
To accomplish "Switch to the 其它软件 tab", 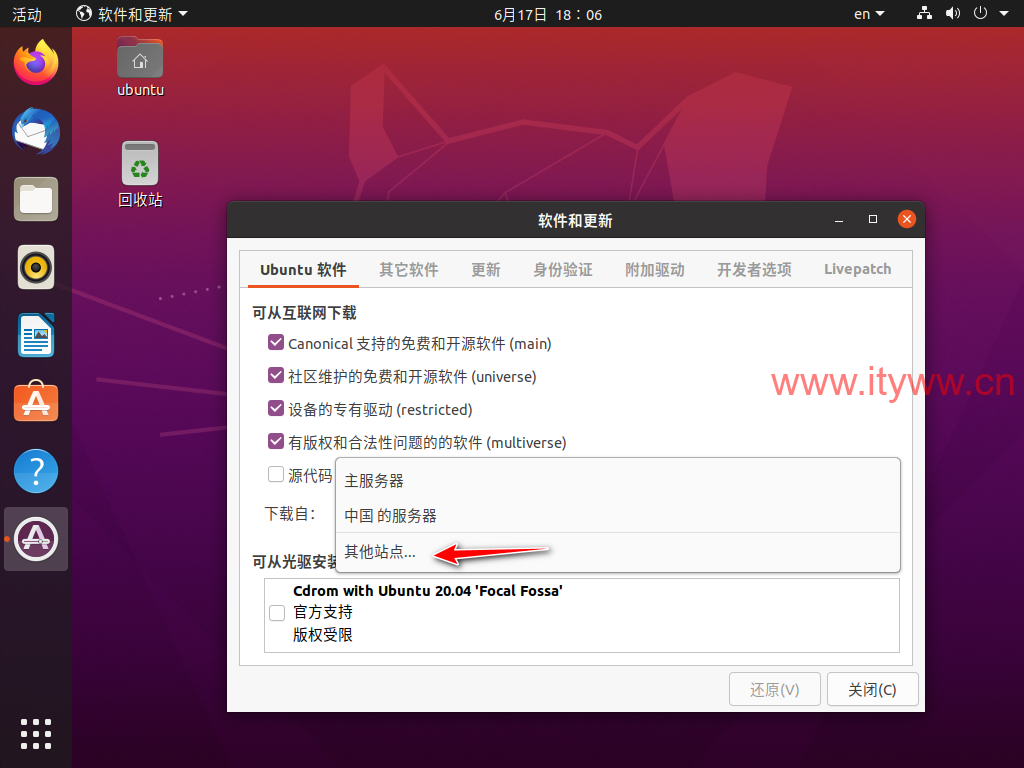I will [x=409, y=269].
